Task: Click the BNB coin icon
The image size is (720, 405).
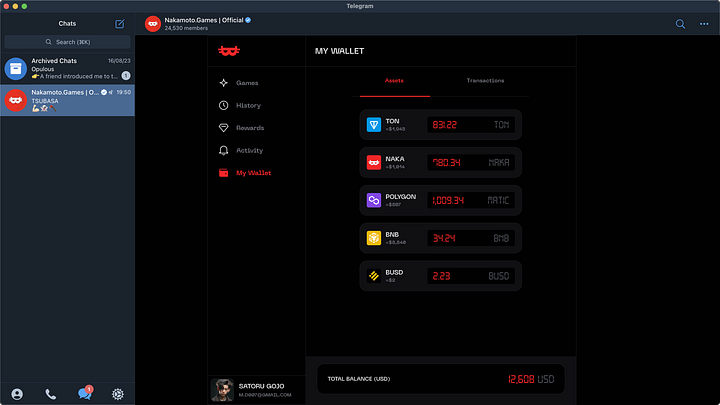Action: [x=374, y=238]
